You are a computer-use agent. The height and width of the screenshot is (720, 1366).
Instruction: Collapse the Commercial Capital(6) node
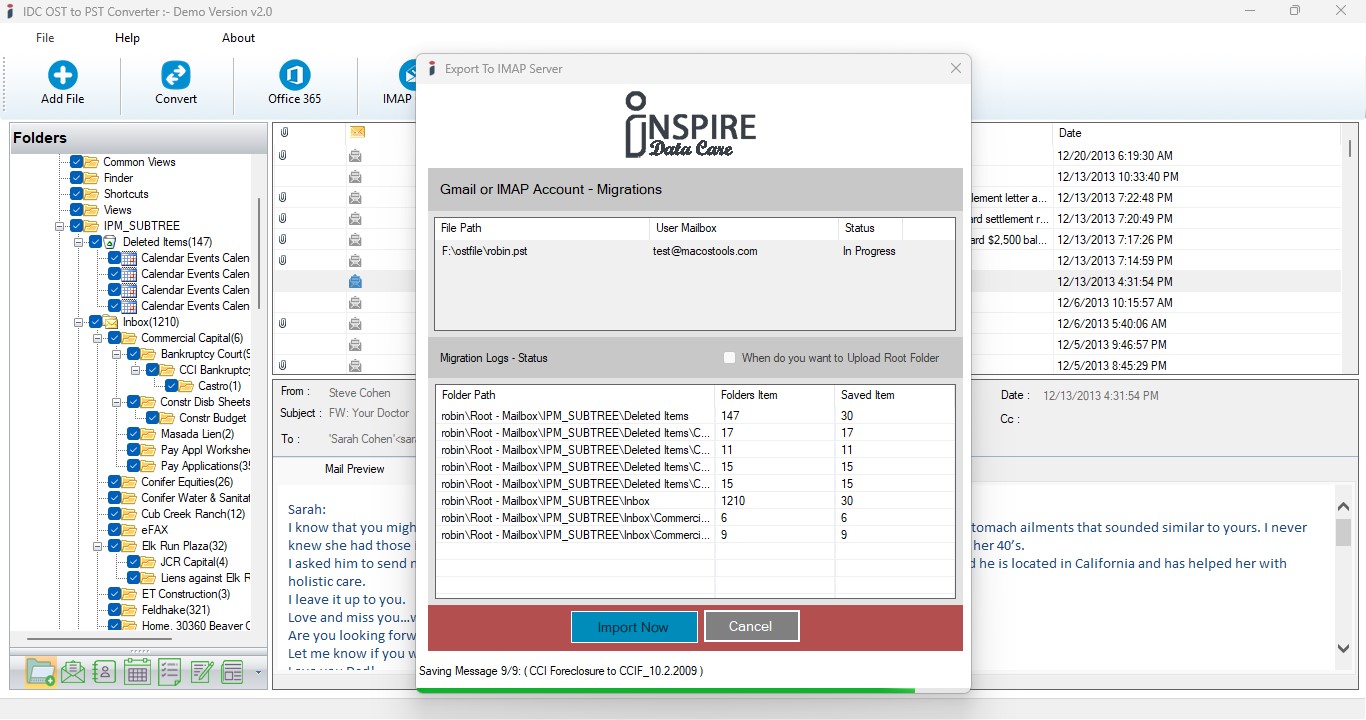point(98,338)
